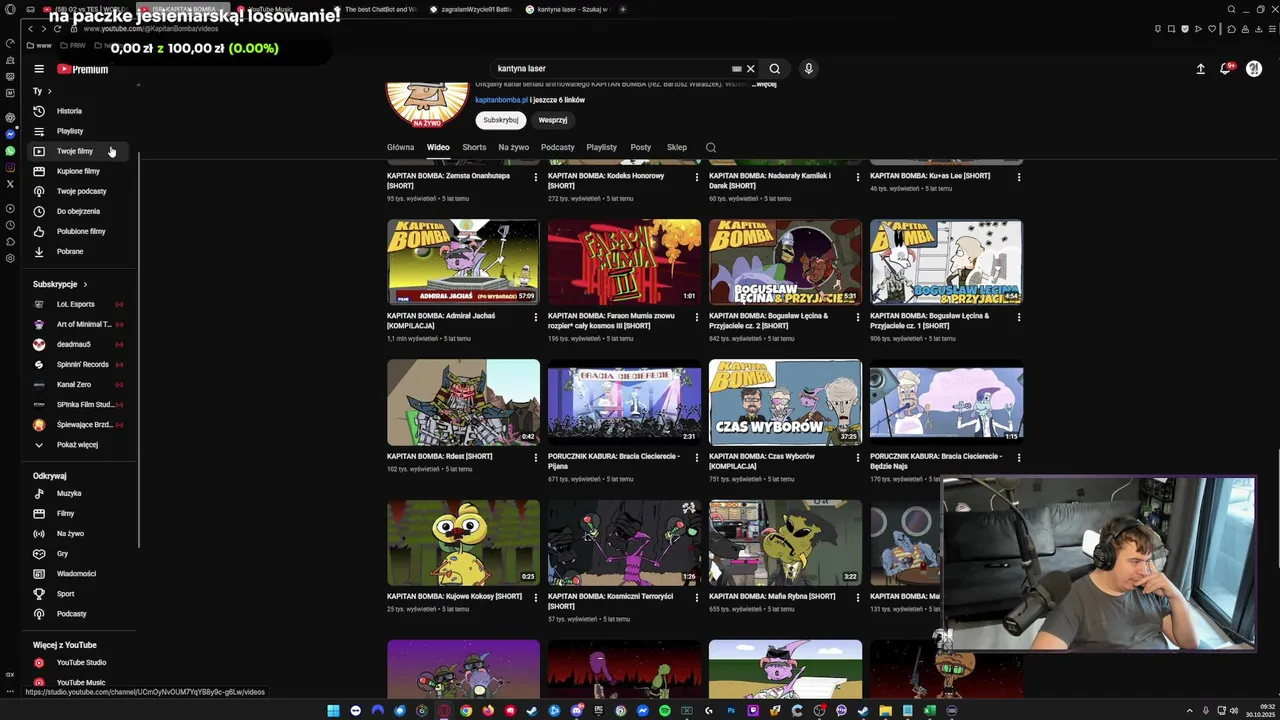Open Gry in the Odkrywaj section

80,553
